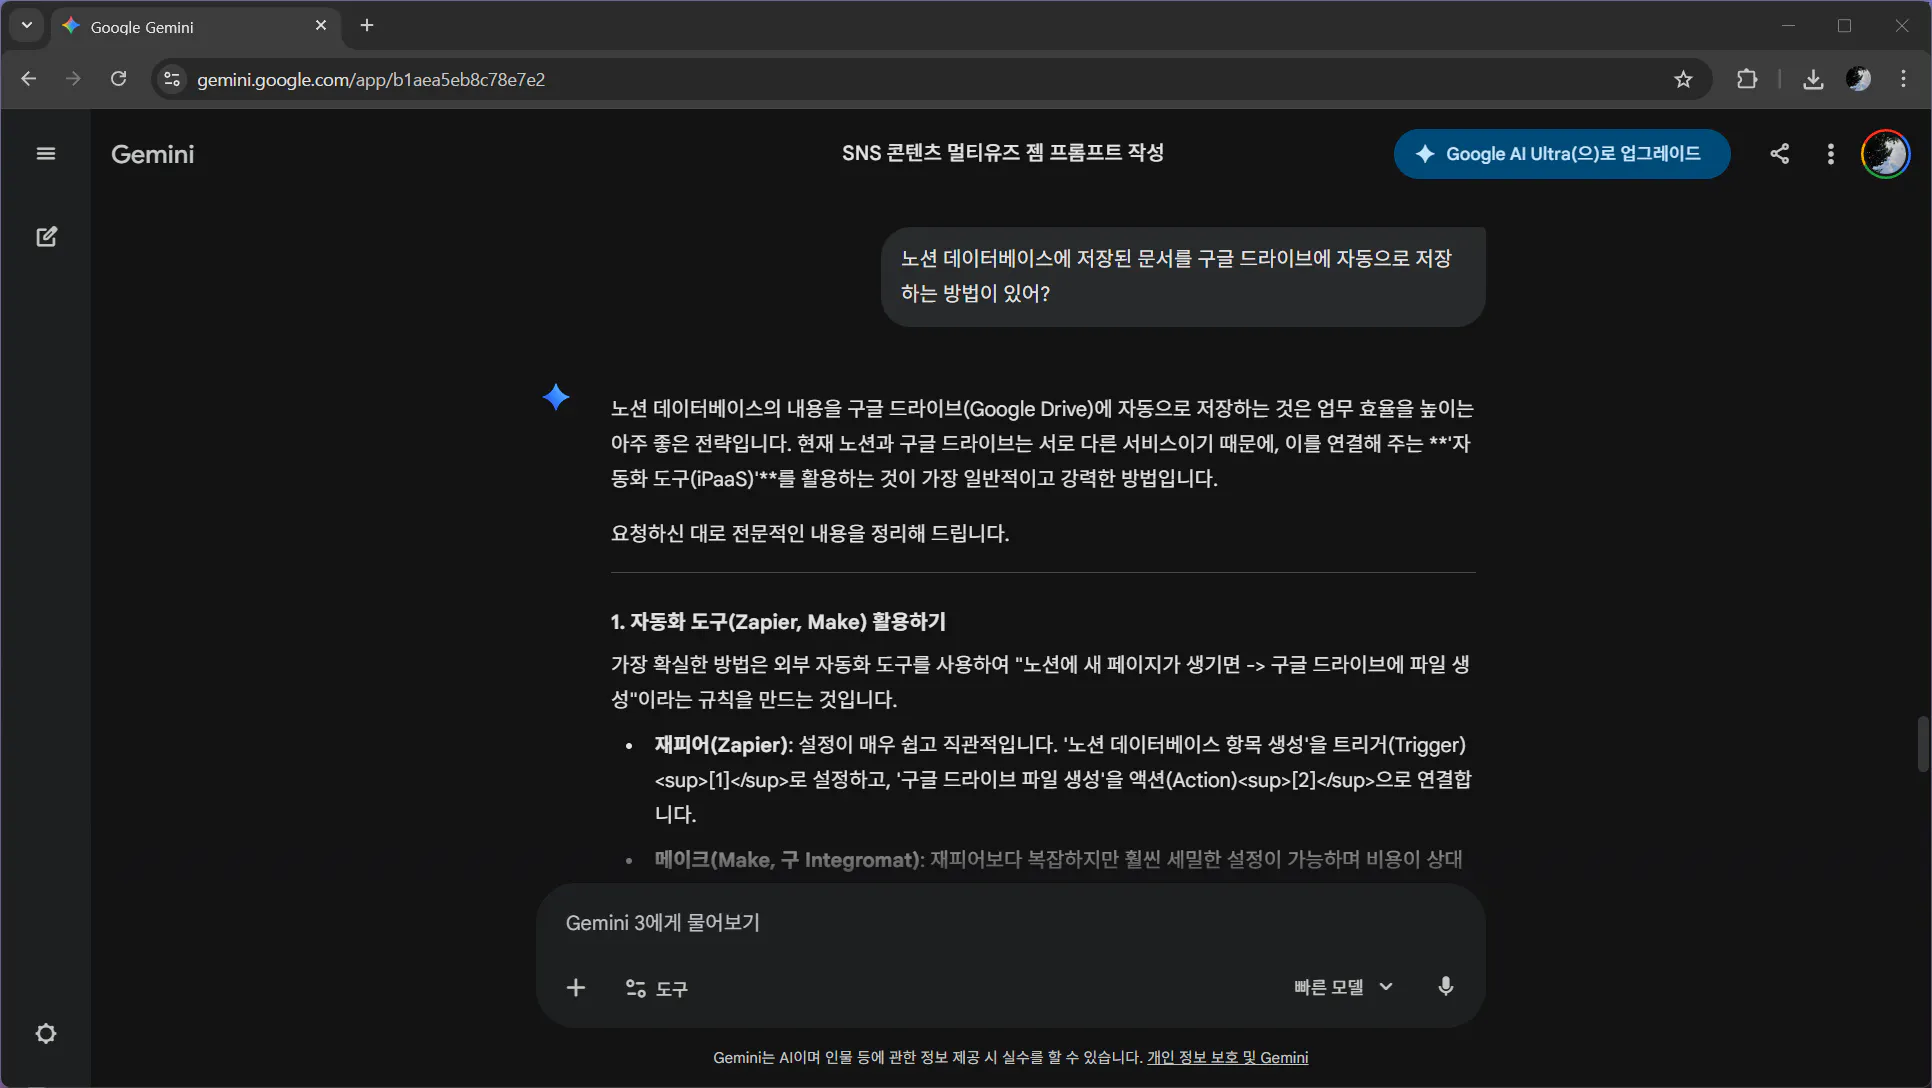Open Chrome three-dot menu
1932x1088 pixels.
pyautogui.click(x=1903, y=79)
